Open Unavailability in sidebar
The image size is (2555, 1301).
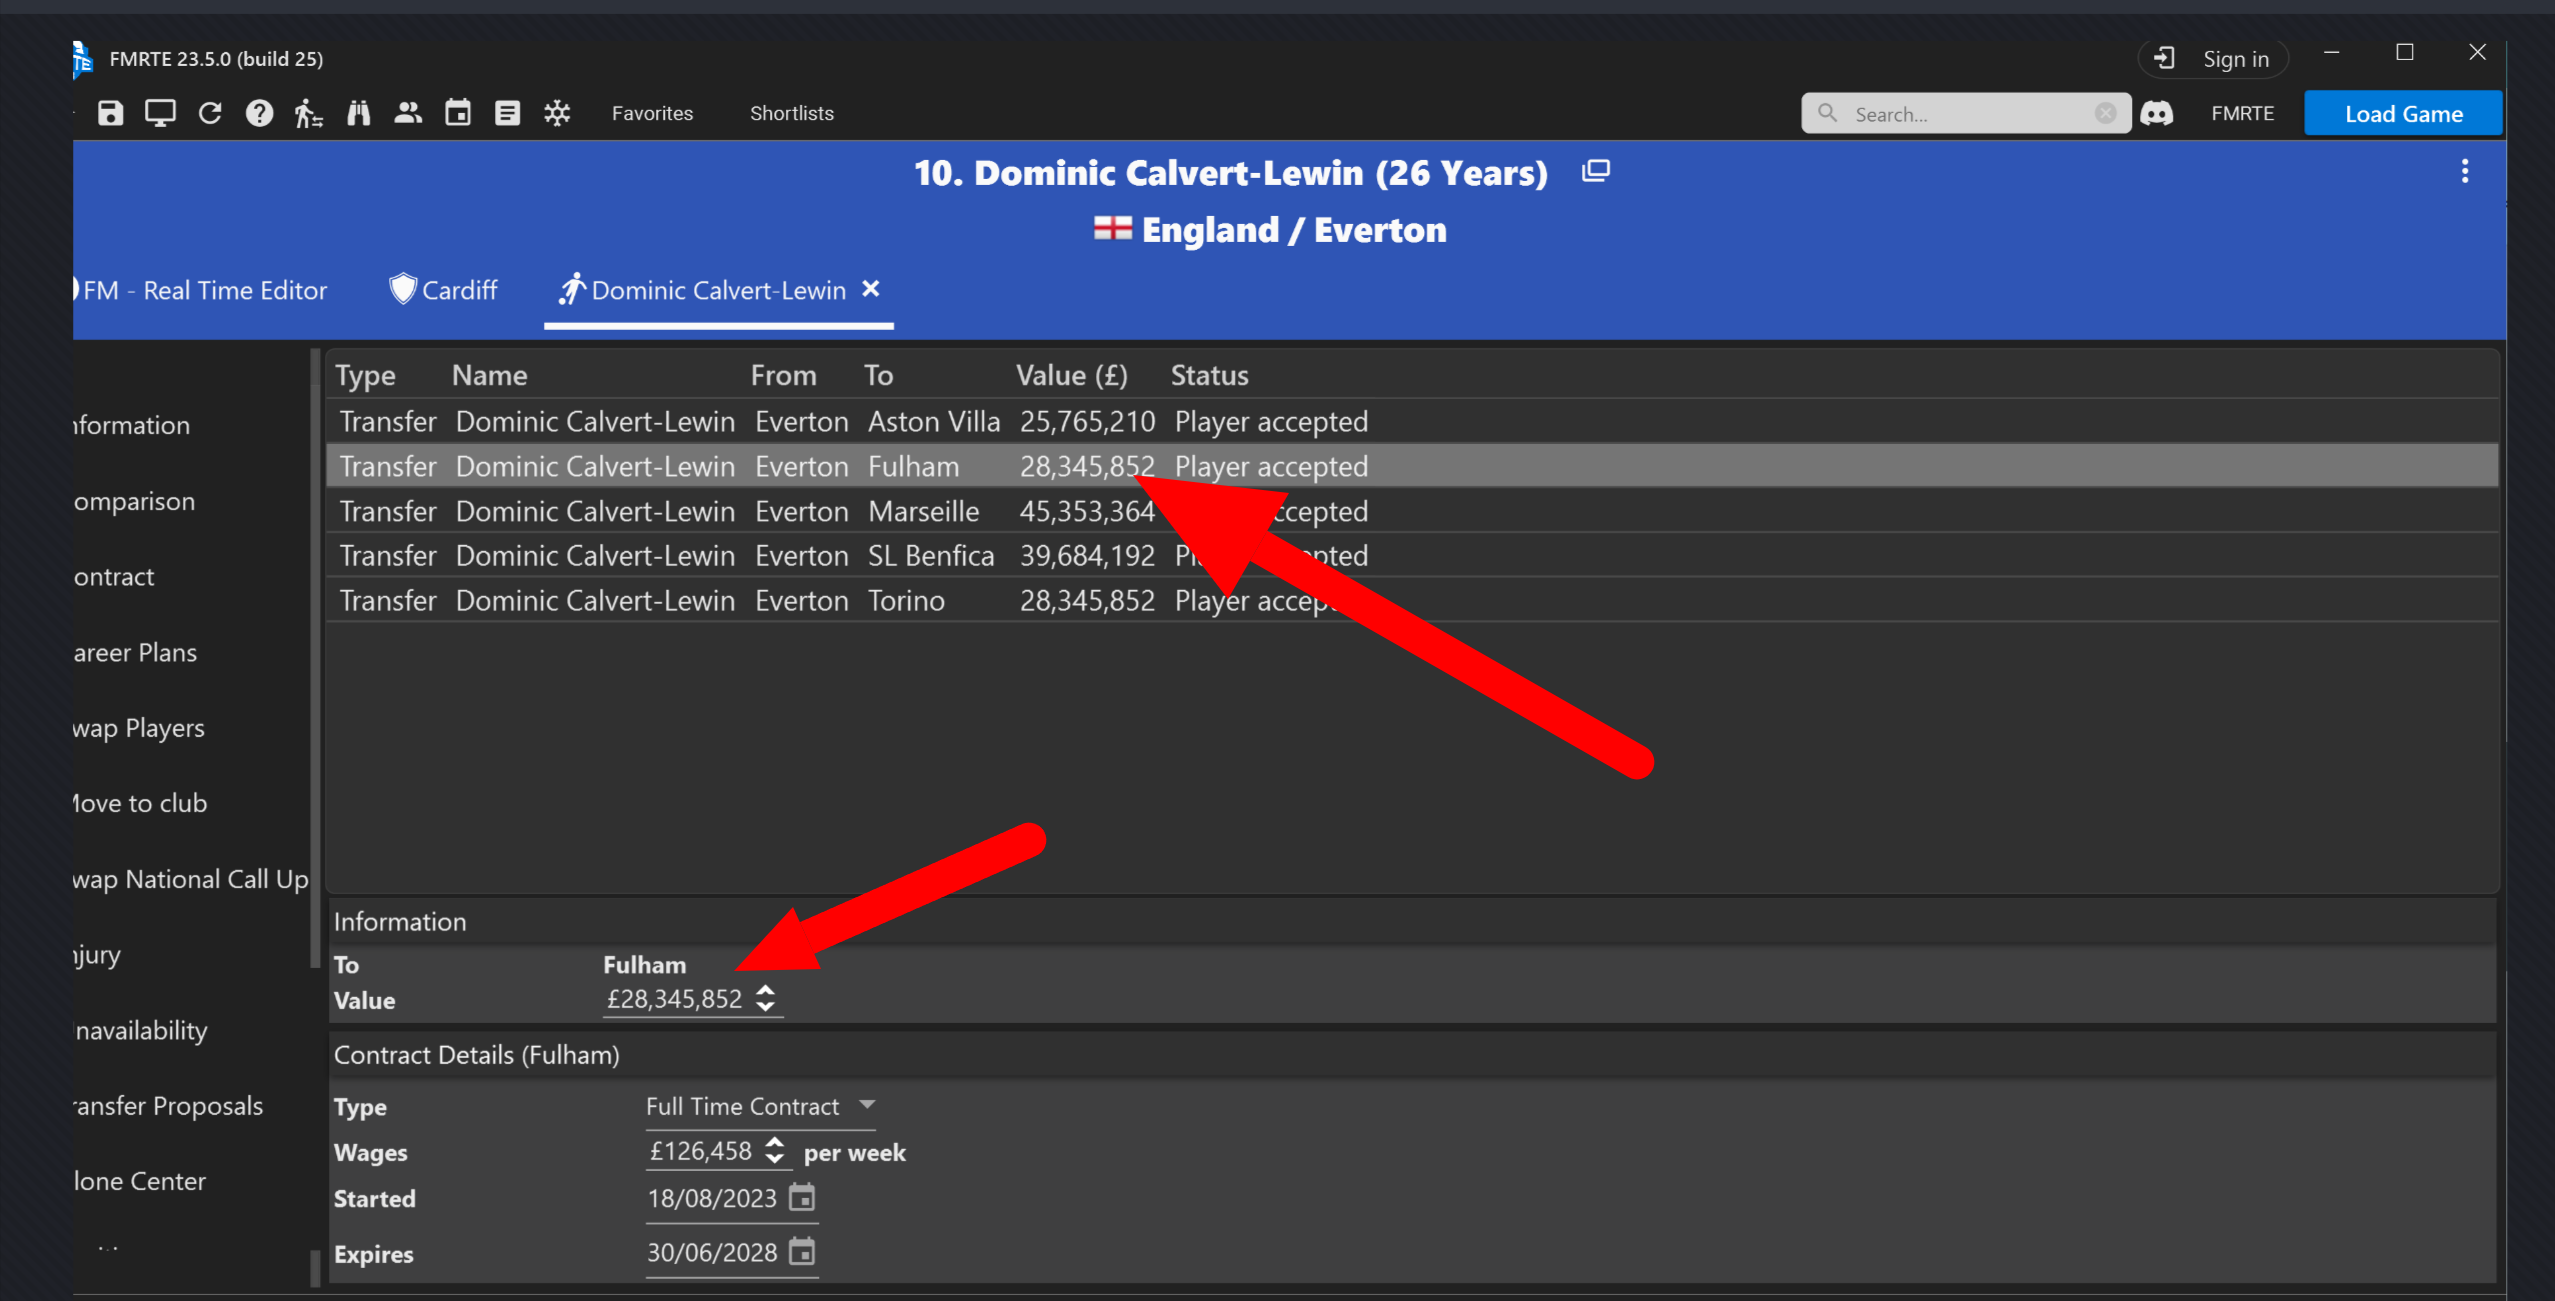pos(141,1030)
